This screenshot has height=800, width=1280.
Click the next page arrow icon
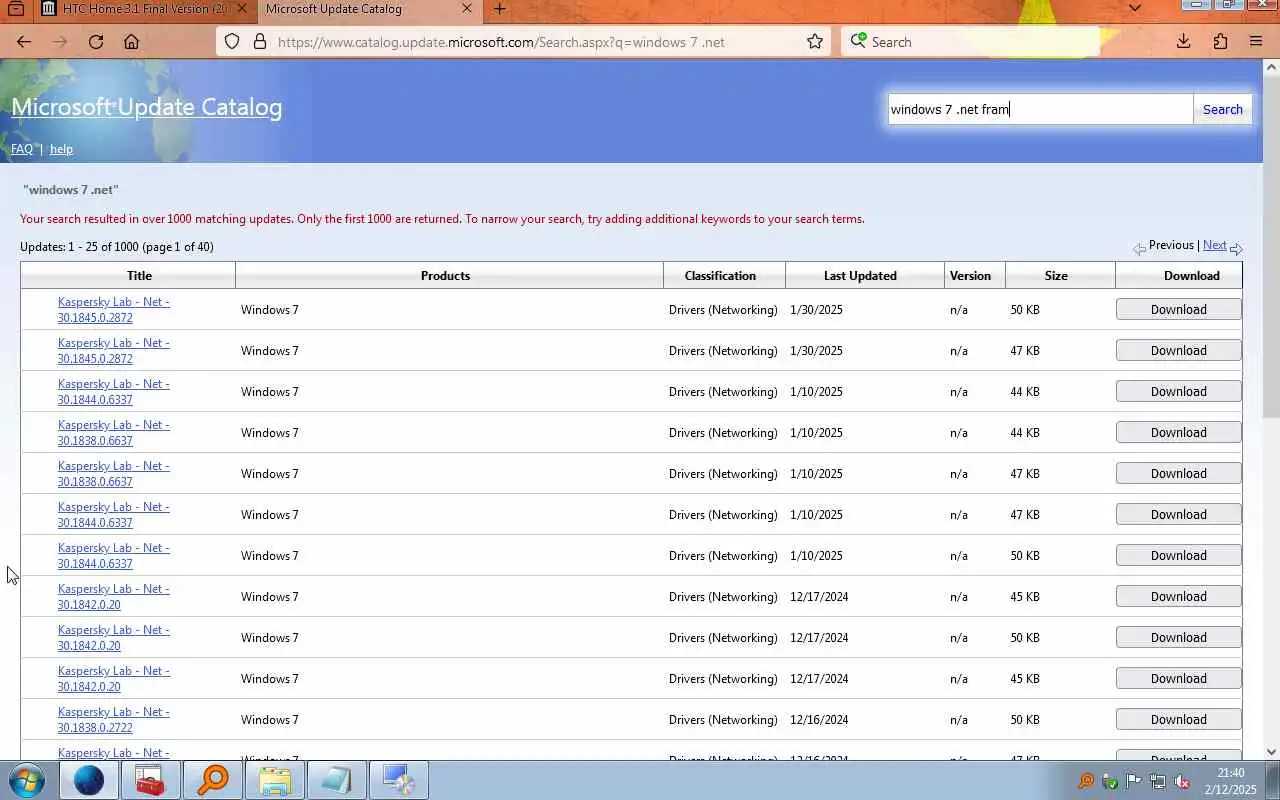(1236, 248)
